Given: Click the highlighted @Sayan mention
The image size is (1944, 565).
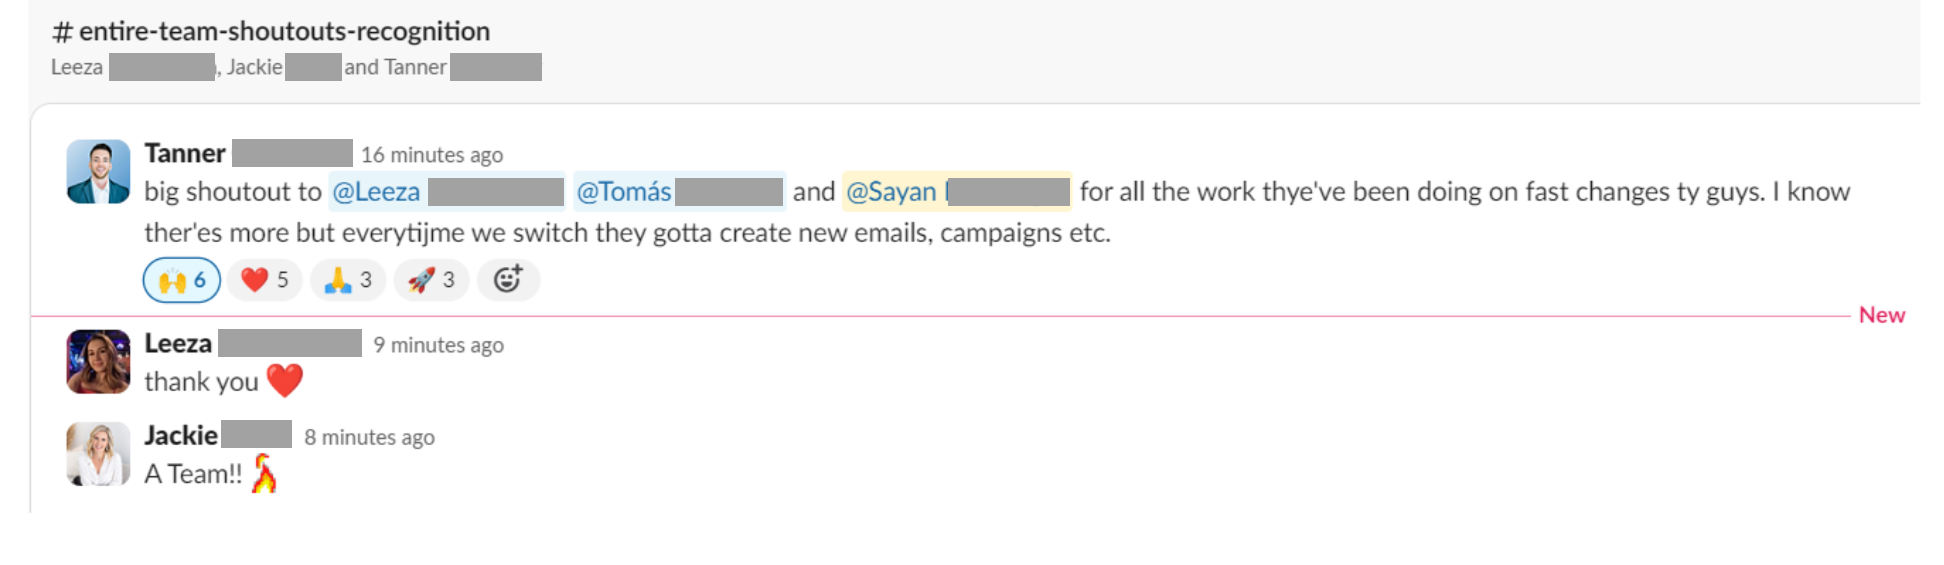Looking at the screenshot, I should [x=957, y=191].
